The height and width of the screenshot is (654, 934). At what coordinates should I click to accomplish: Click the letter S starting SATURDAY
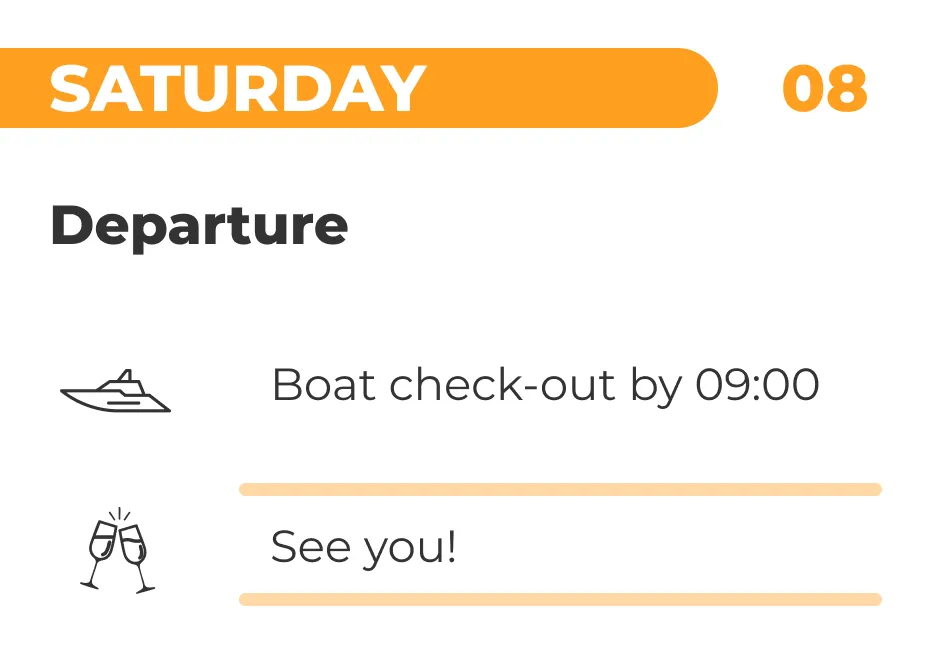71,88
